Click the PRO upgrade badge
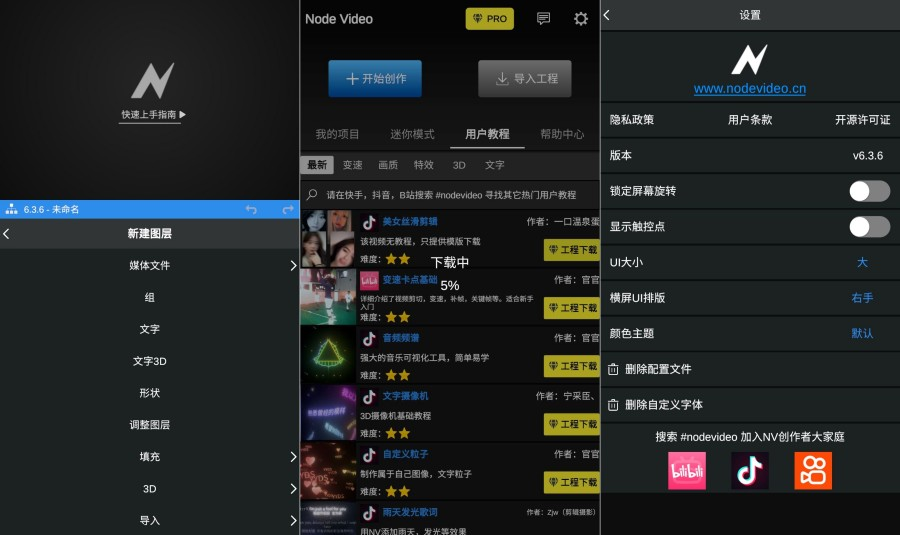900x535 pixels. (x=490, y=18)
